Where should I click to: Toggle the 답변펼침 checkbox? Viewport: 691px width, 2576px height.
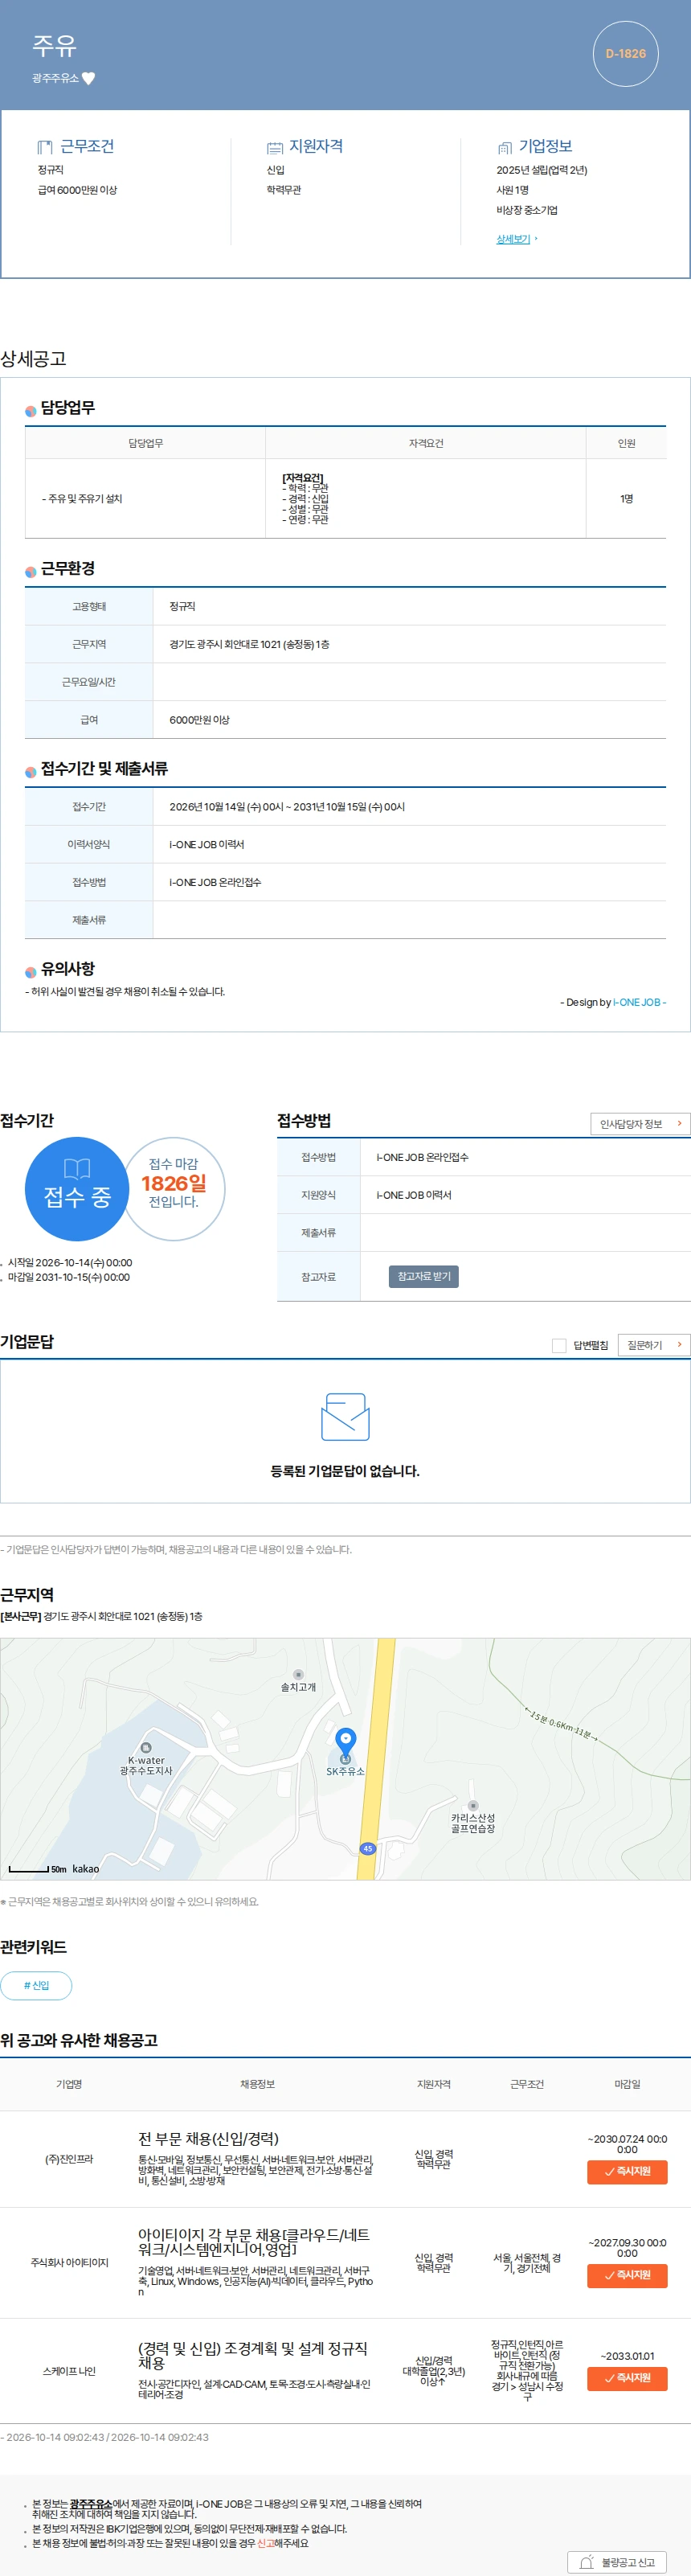coord(559,1345)
